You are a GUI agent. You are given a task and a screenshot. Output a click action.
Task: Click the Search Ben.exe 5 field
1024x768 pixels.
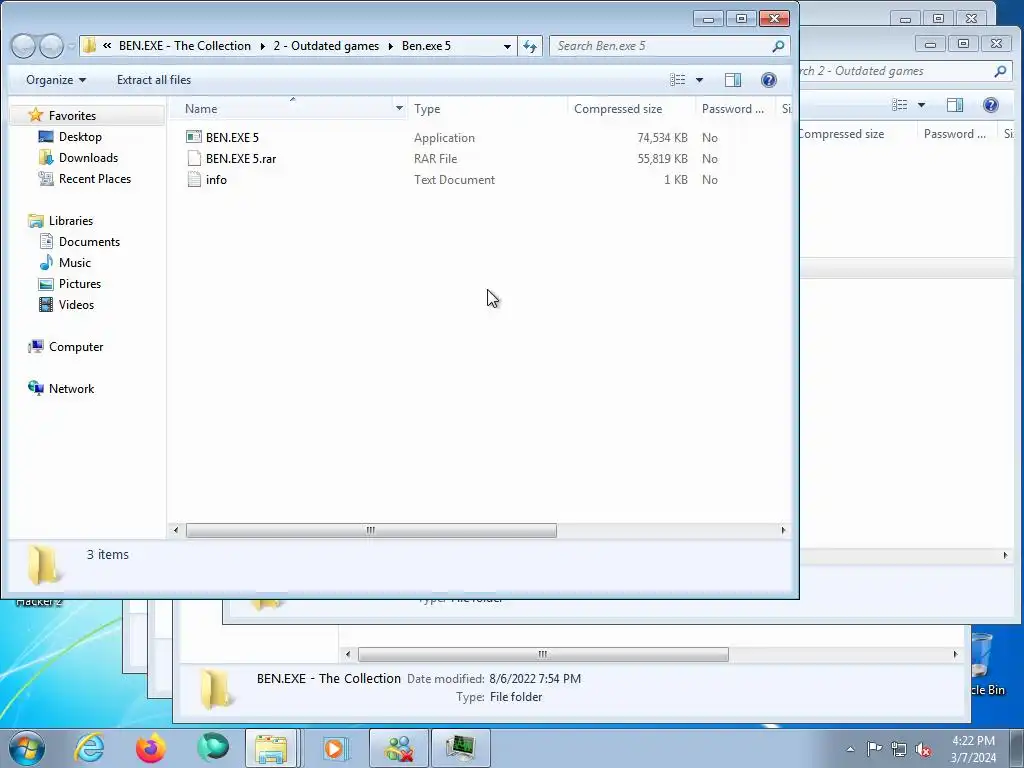point(661,46)
